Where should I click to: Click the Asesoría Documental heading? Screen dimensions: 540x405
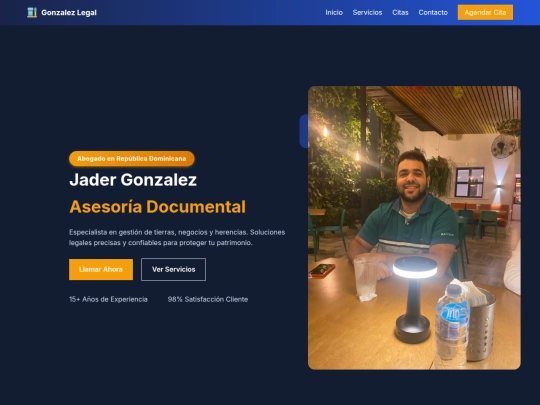coord(157,207)
